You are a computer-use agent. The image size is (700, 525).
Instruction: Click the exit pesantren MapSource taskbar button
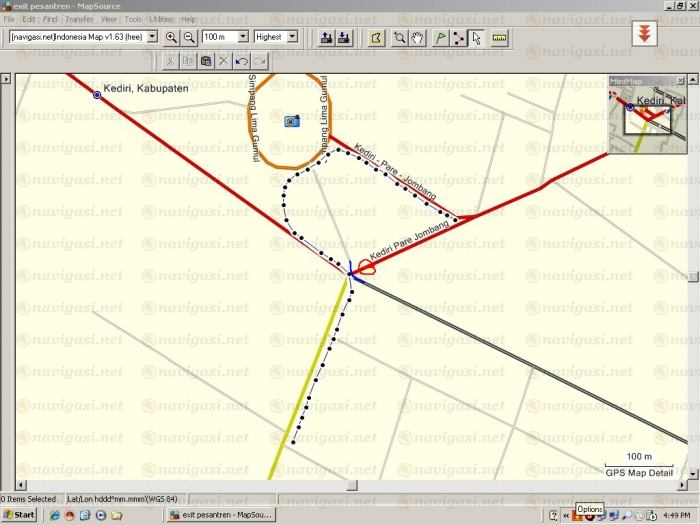[x=218, y=514]
